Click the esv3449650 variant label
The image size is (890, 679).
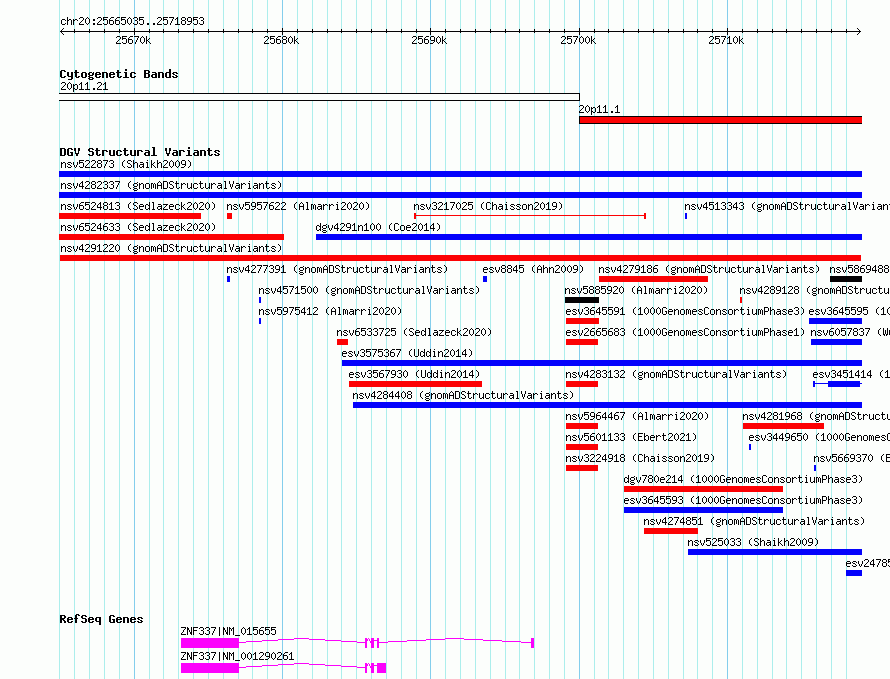click(x=819, y=437)
